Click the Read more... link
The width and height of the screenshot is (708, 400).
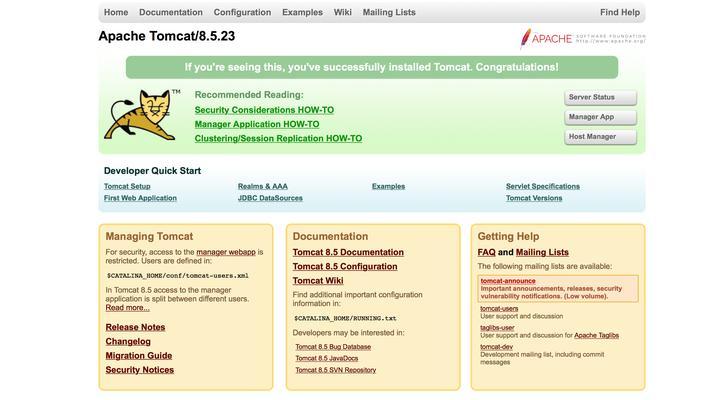pyautogui.click(x=127, y=307)
